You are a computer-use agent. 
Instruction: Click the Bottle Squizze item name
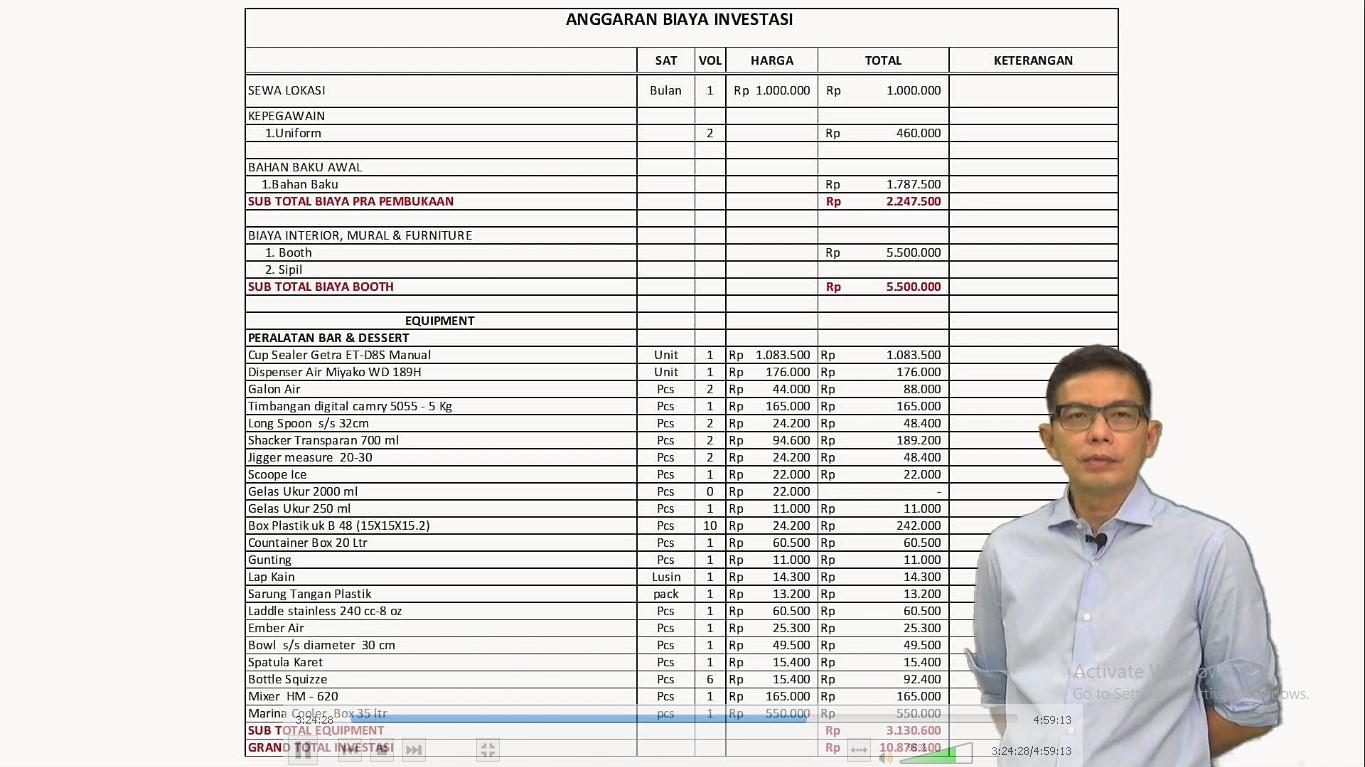tap(288, 679)
